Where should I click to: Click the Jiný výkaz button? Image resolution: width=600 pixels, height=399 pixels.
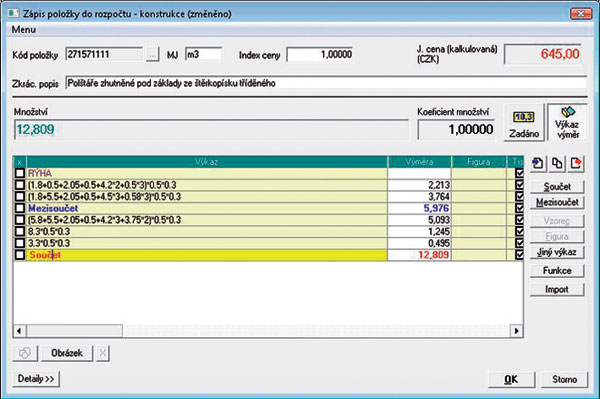(x=557, y=252)
